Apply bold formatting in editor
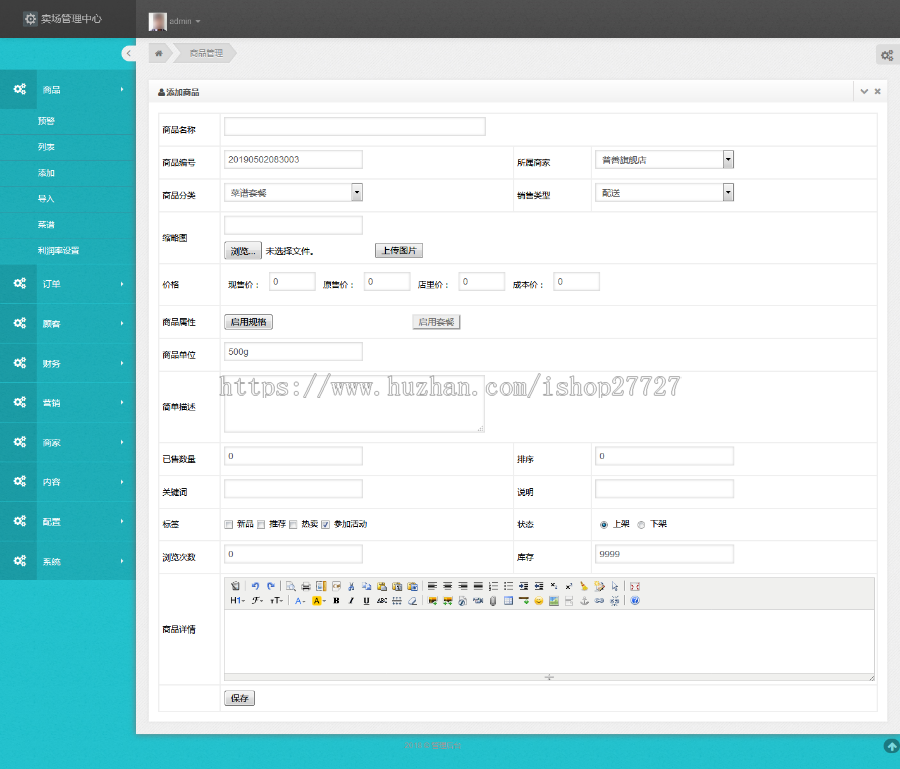Screen dimensions: 900x769 [336, 601]
